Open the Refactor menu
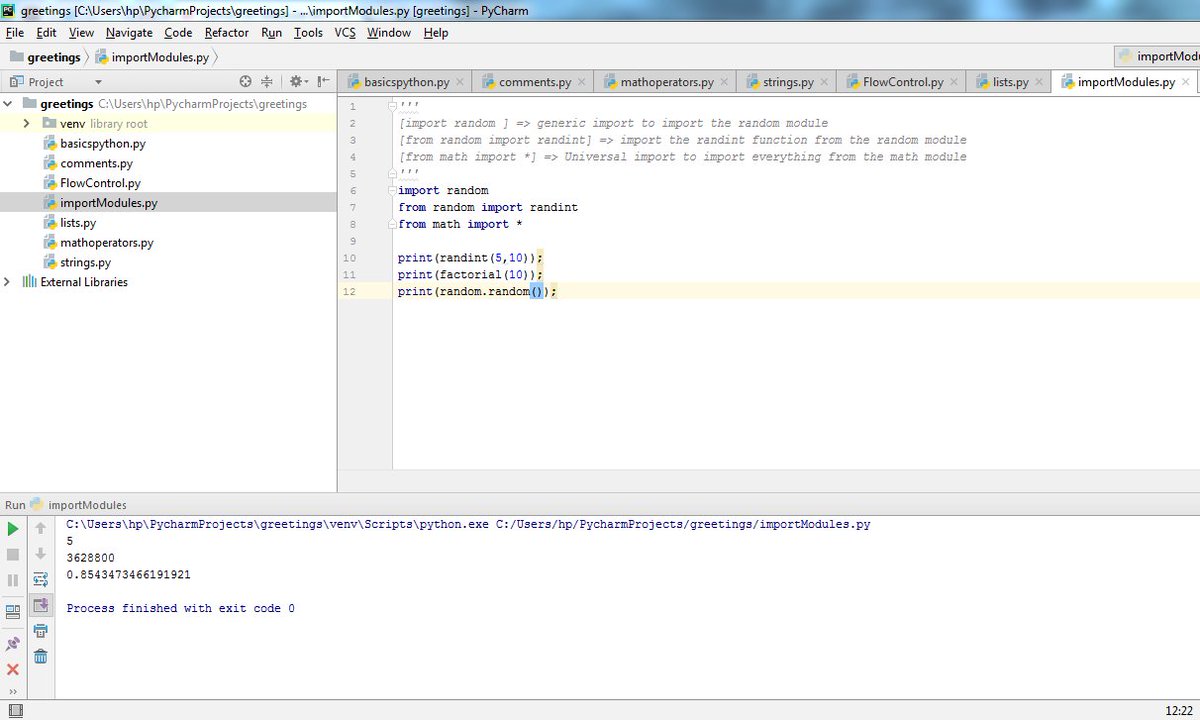 click(227, 33)
